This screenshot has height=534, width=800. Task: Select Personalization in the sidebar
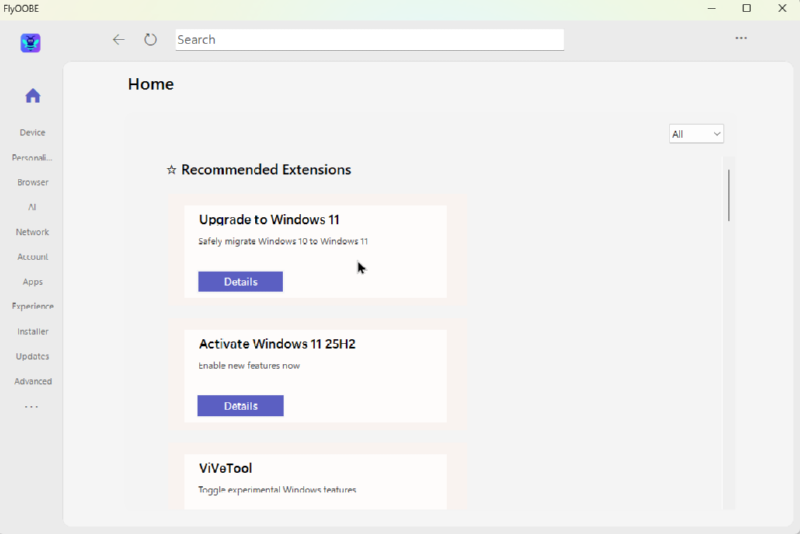click(32, 158)
